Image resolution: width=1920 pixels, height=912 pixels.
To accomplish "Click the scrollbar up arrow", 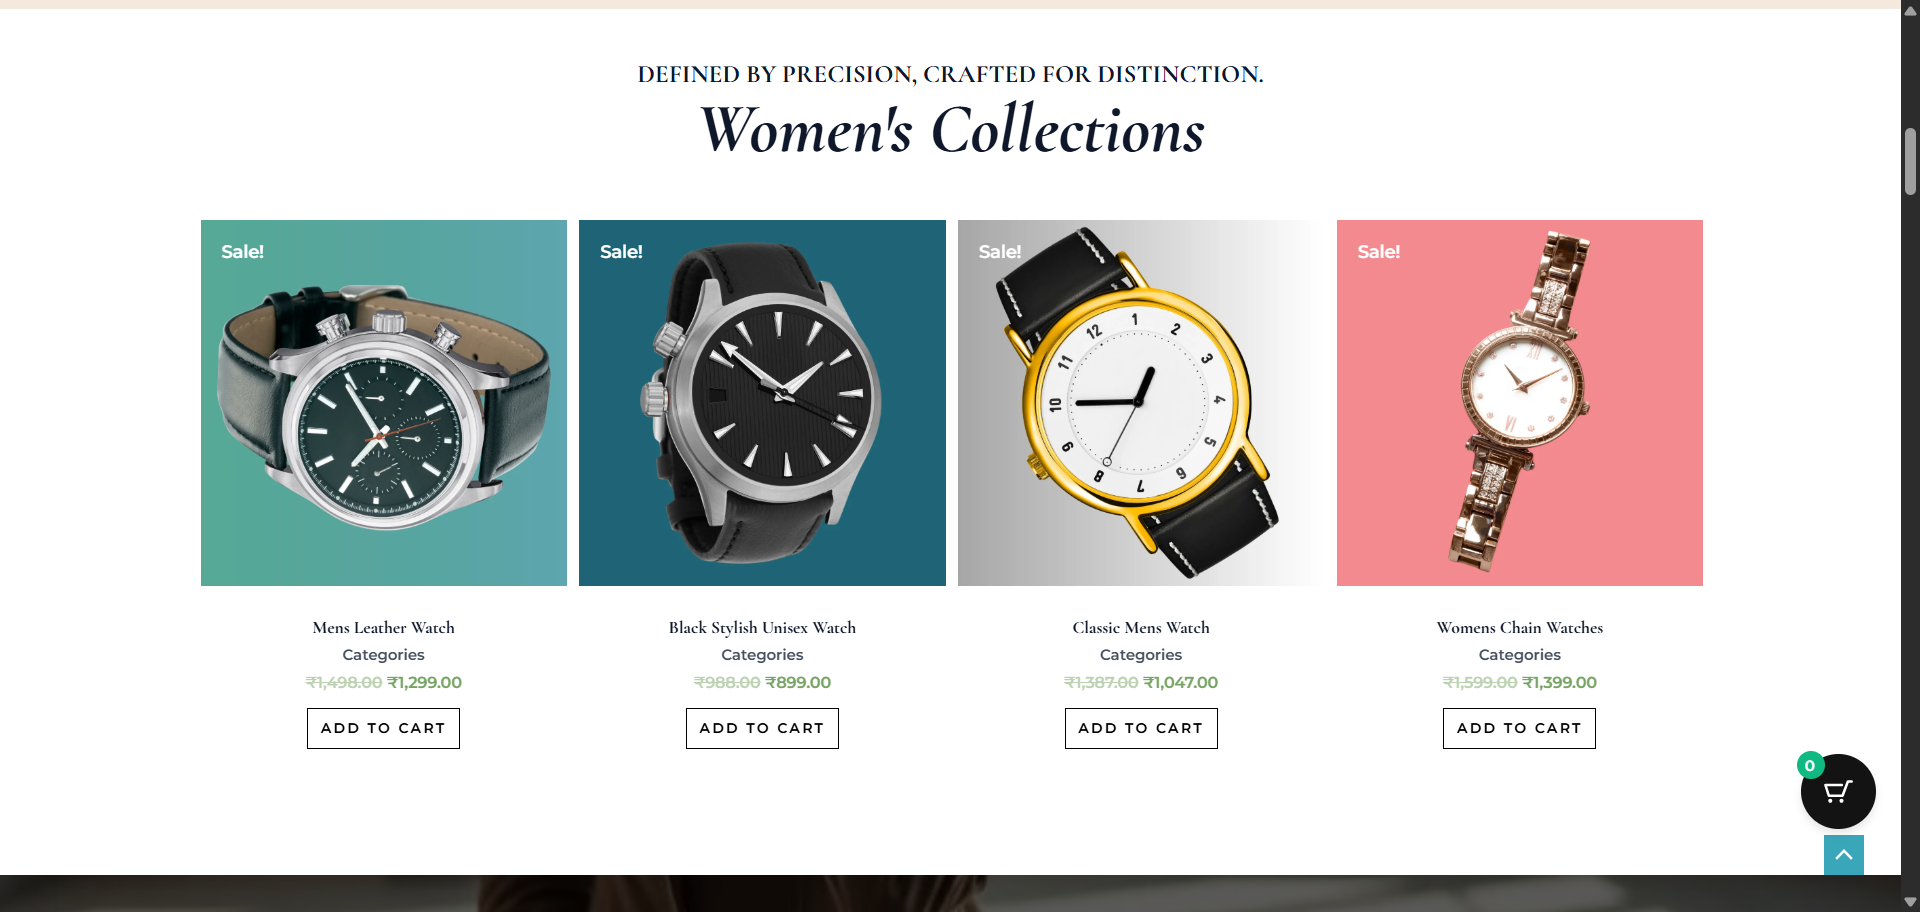I will point(1910,10).
